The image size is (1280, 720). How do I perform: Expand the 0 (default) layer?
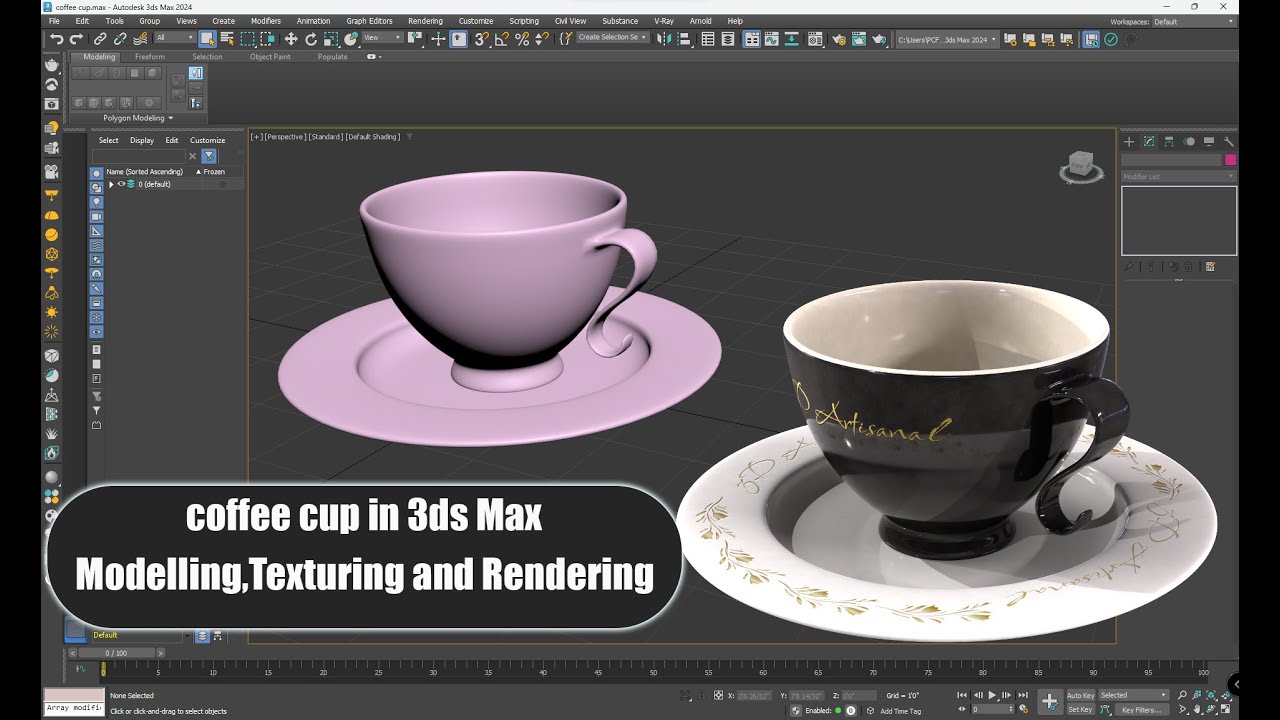pos(111,184)
